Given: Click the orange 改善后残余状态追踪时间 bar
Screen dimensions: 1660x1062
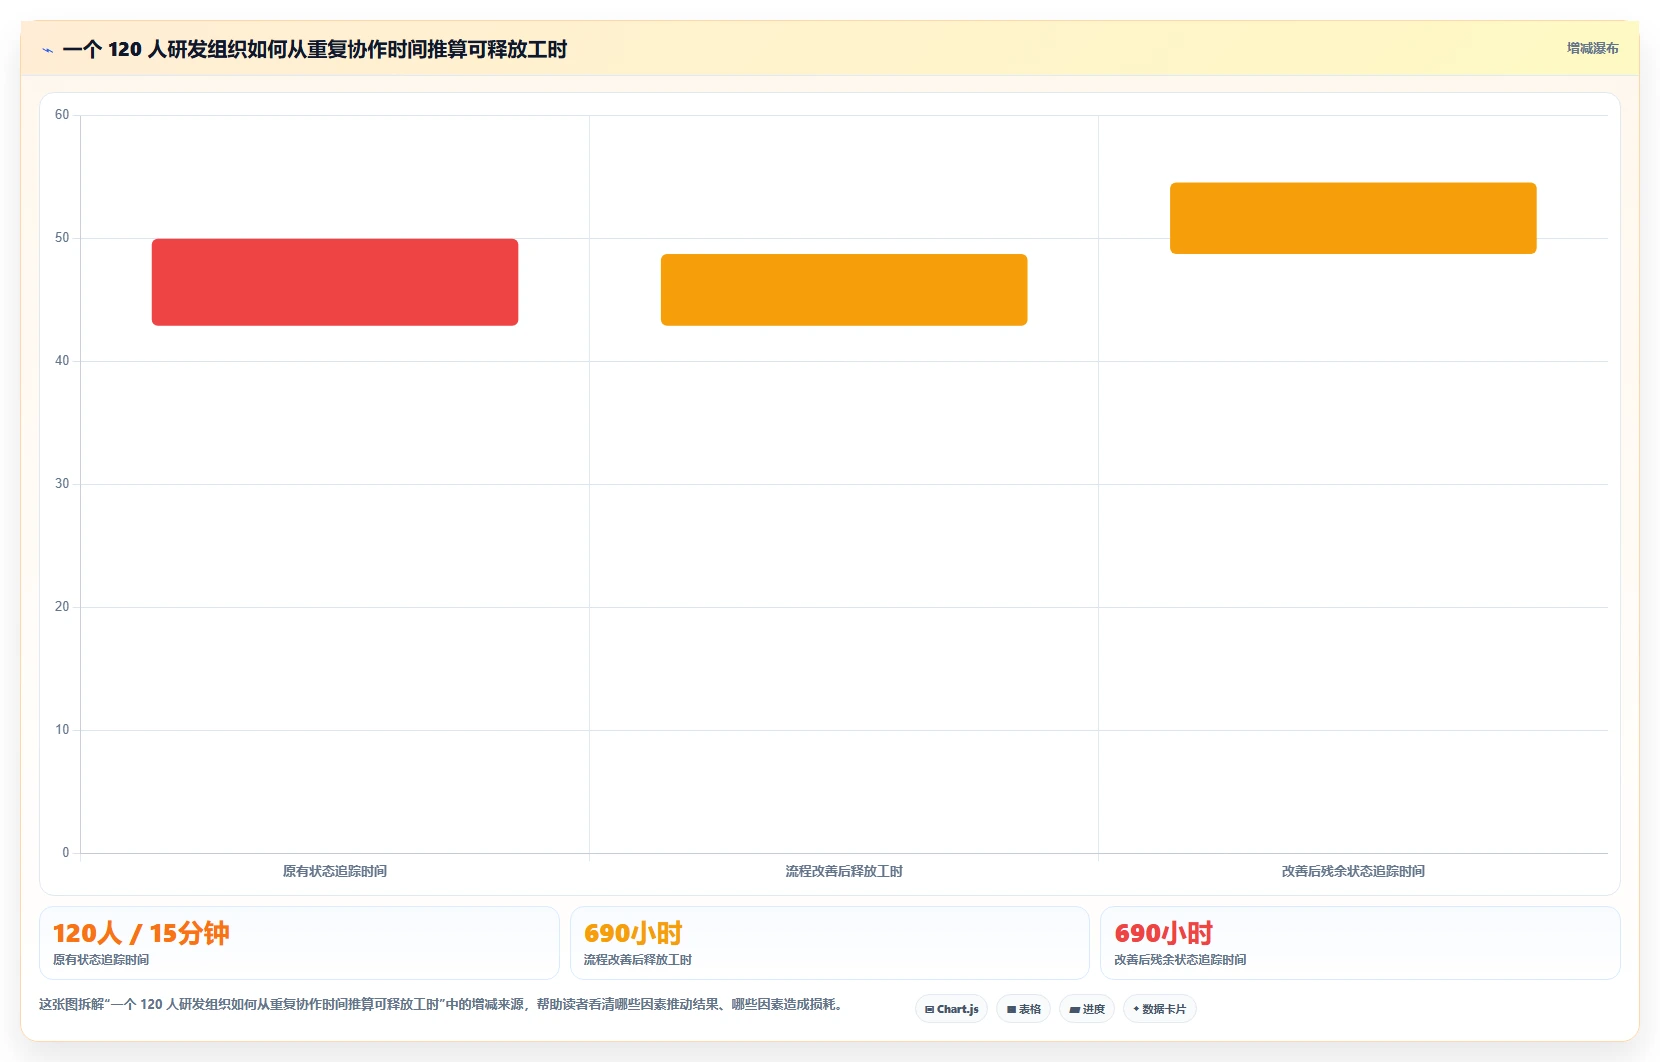Looking at the screenshot, I should [x=1353, y=218].
